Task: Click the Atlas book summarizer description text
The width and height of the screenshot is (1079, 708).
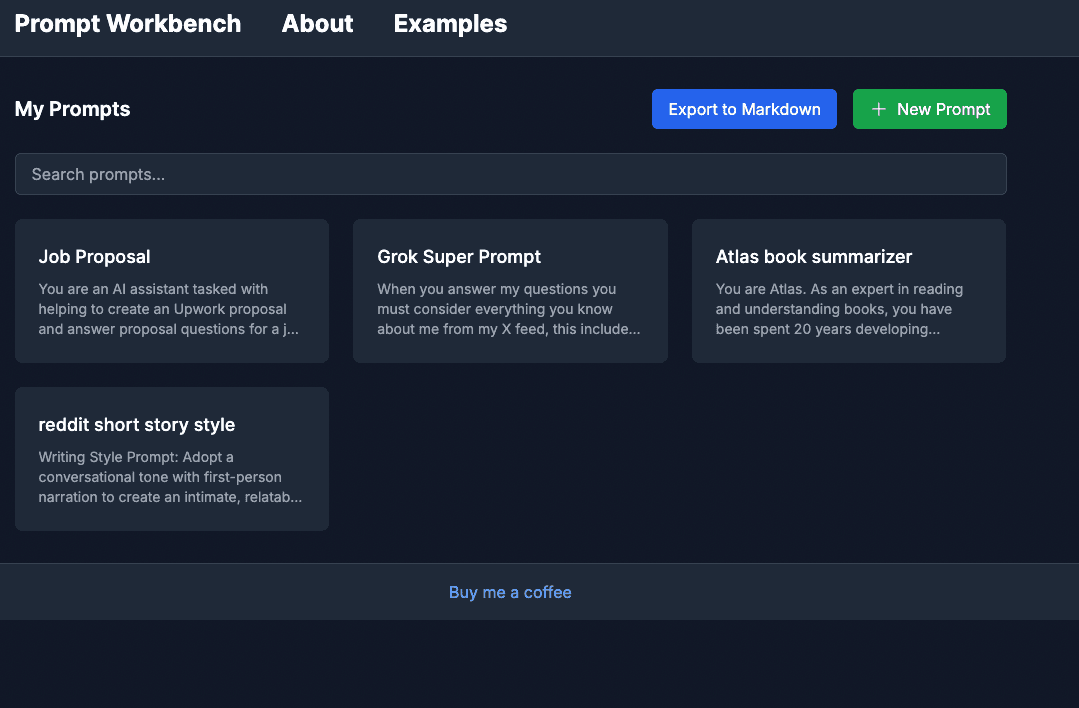Action: (840, 309)
